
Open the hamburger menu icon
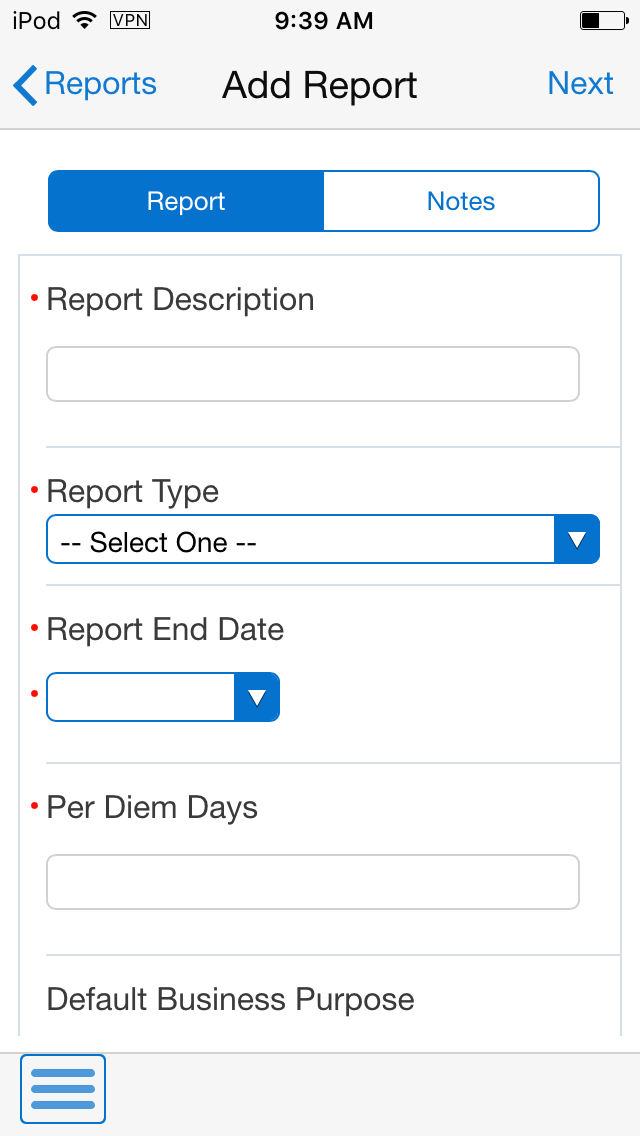(x=63, y=1089)
